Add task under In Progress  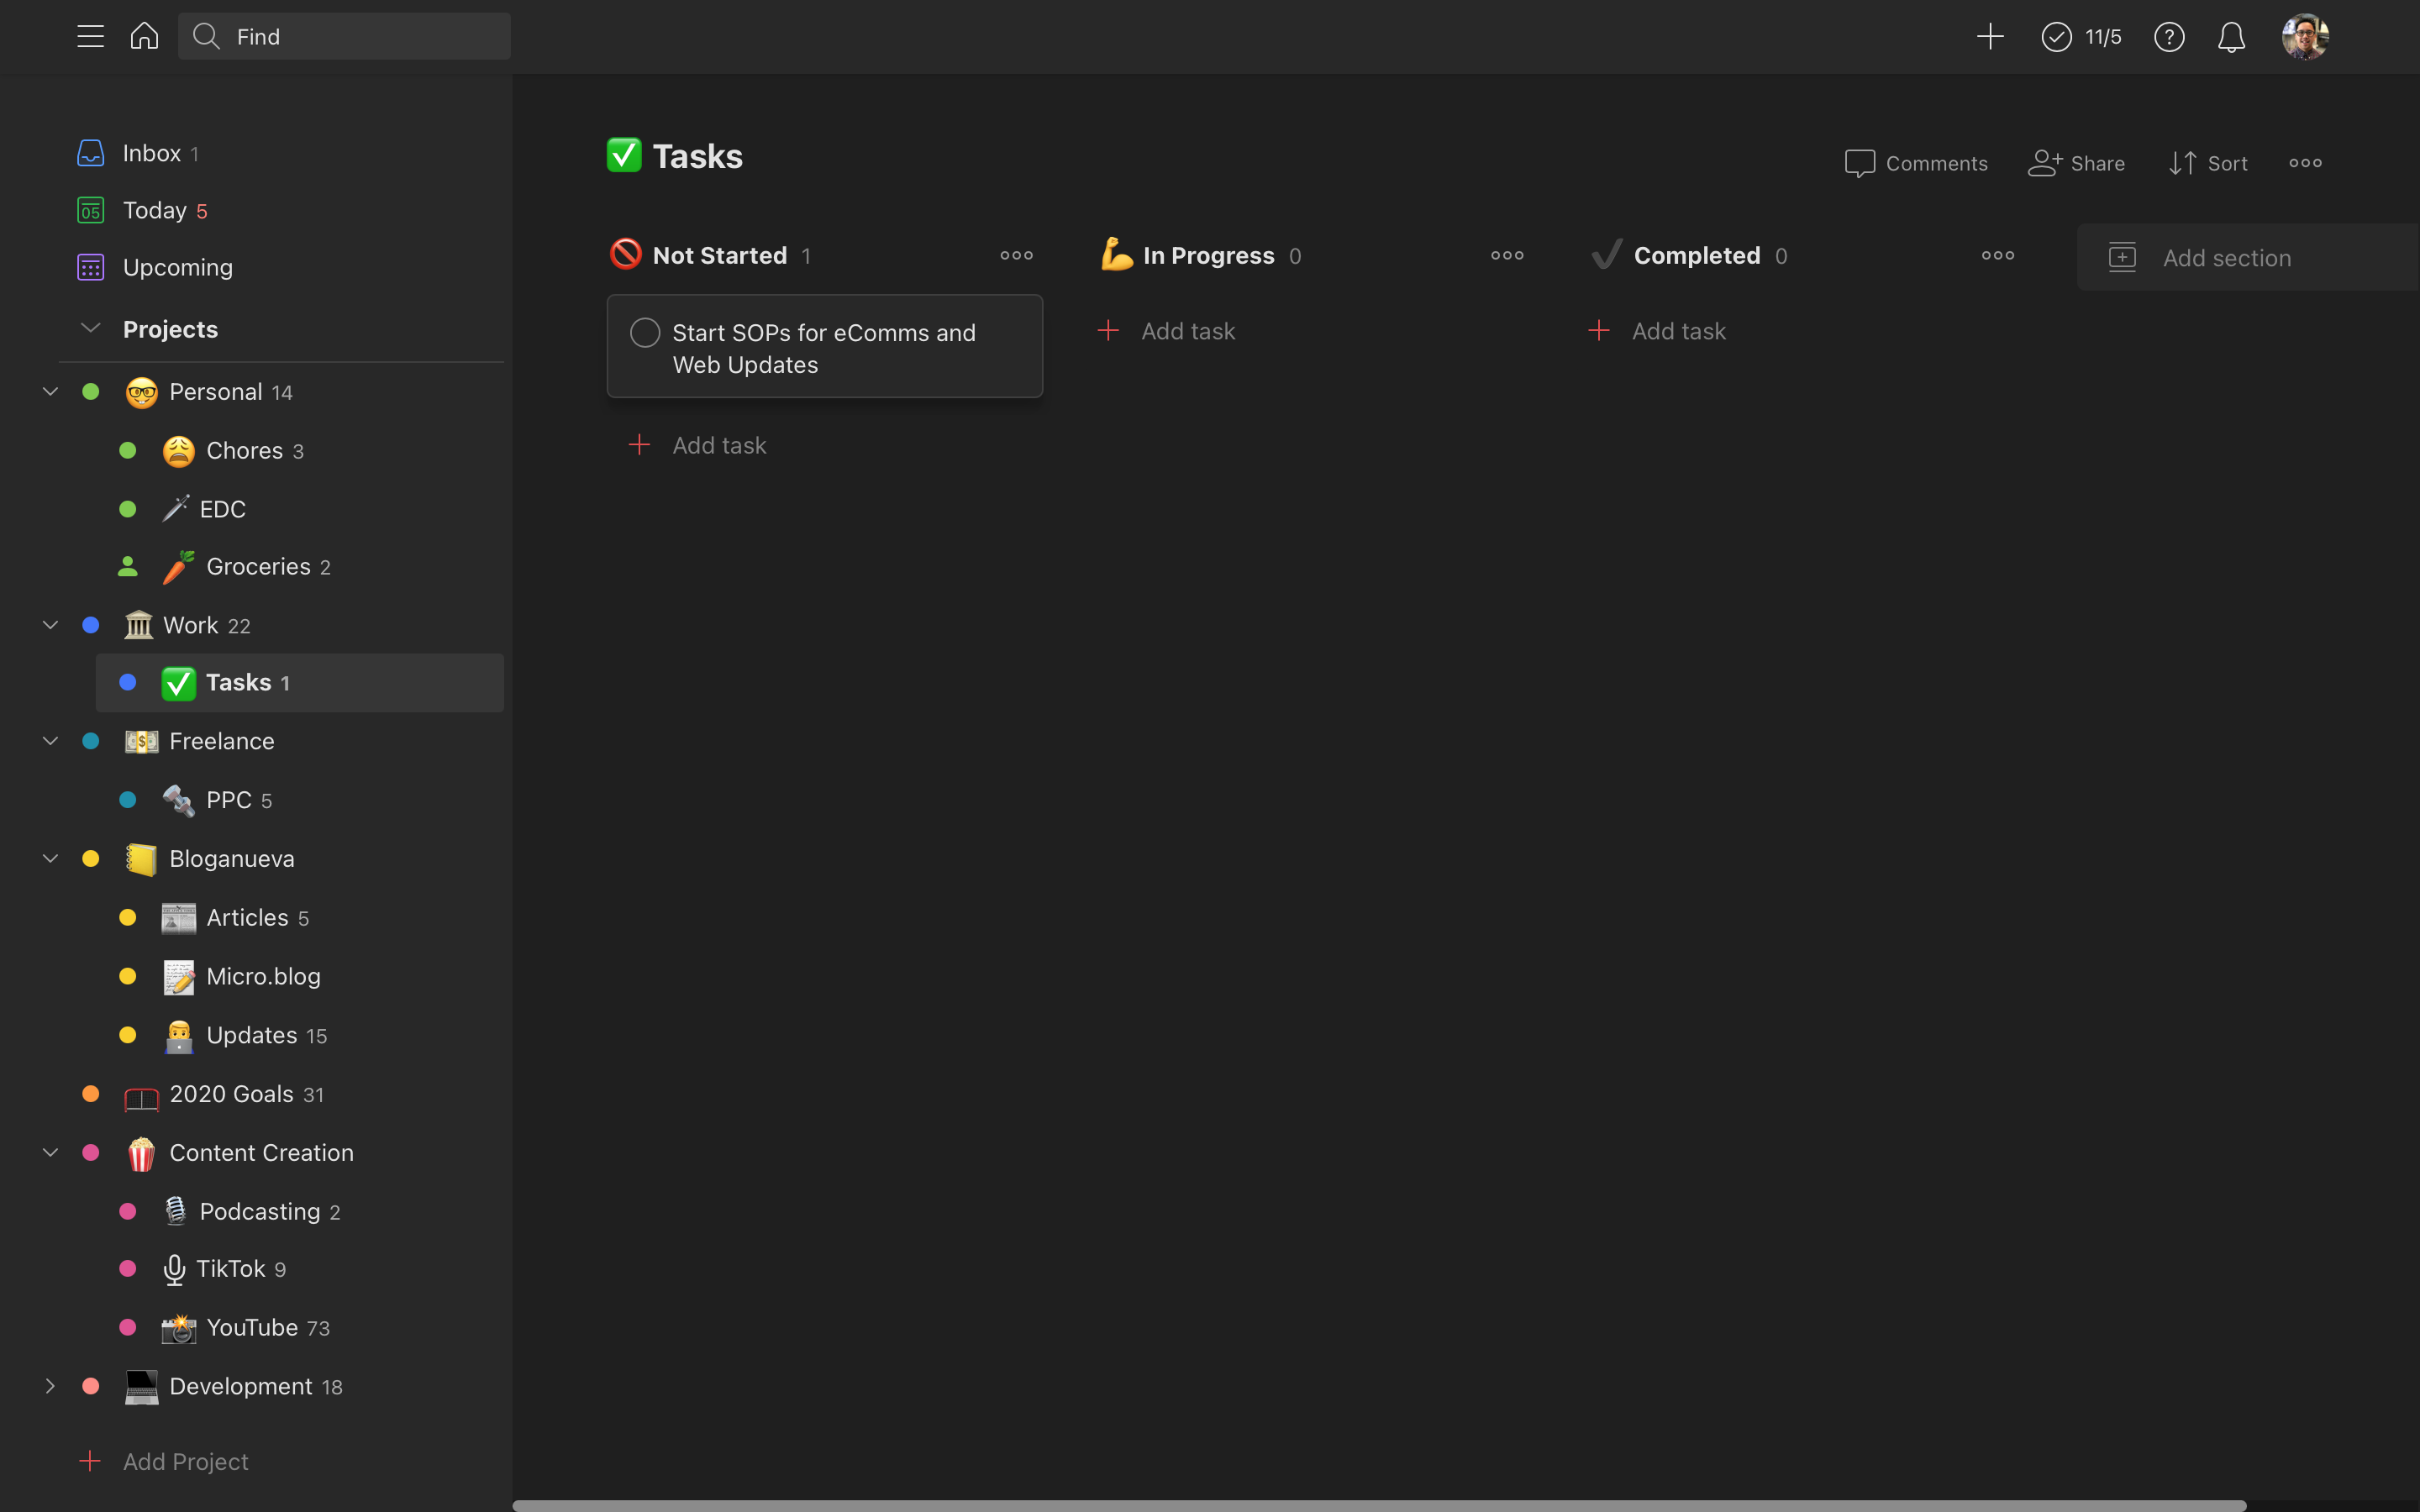tap(1166, 331)
